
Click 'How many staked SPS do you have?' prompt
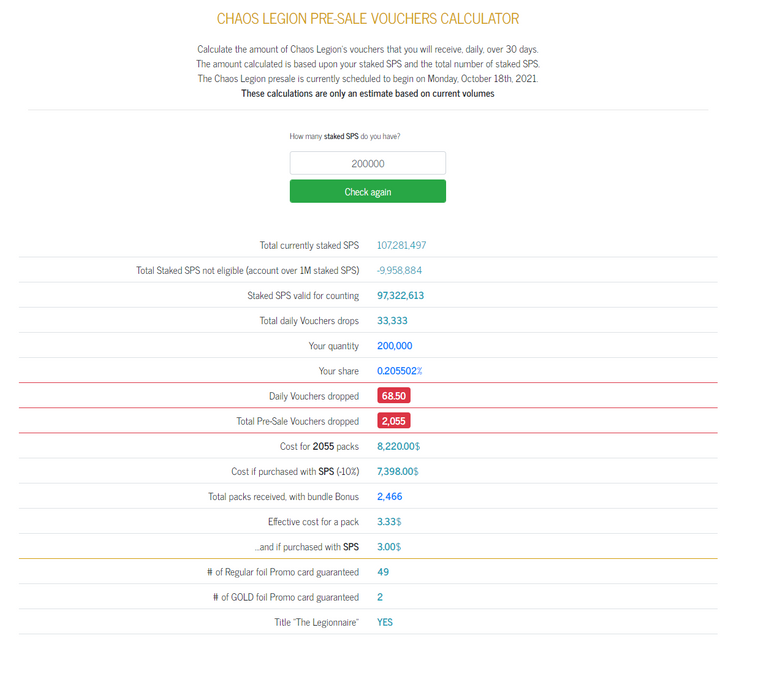pos(345,136)
